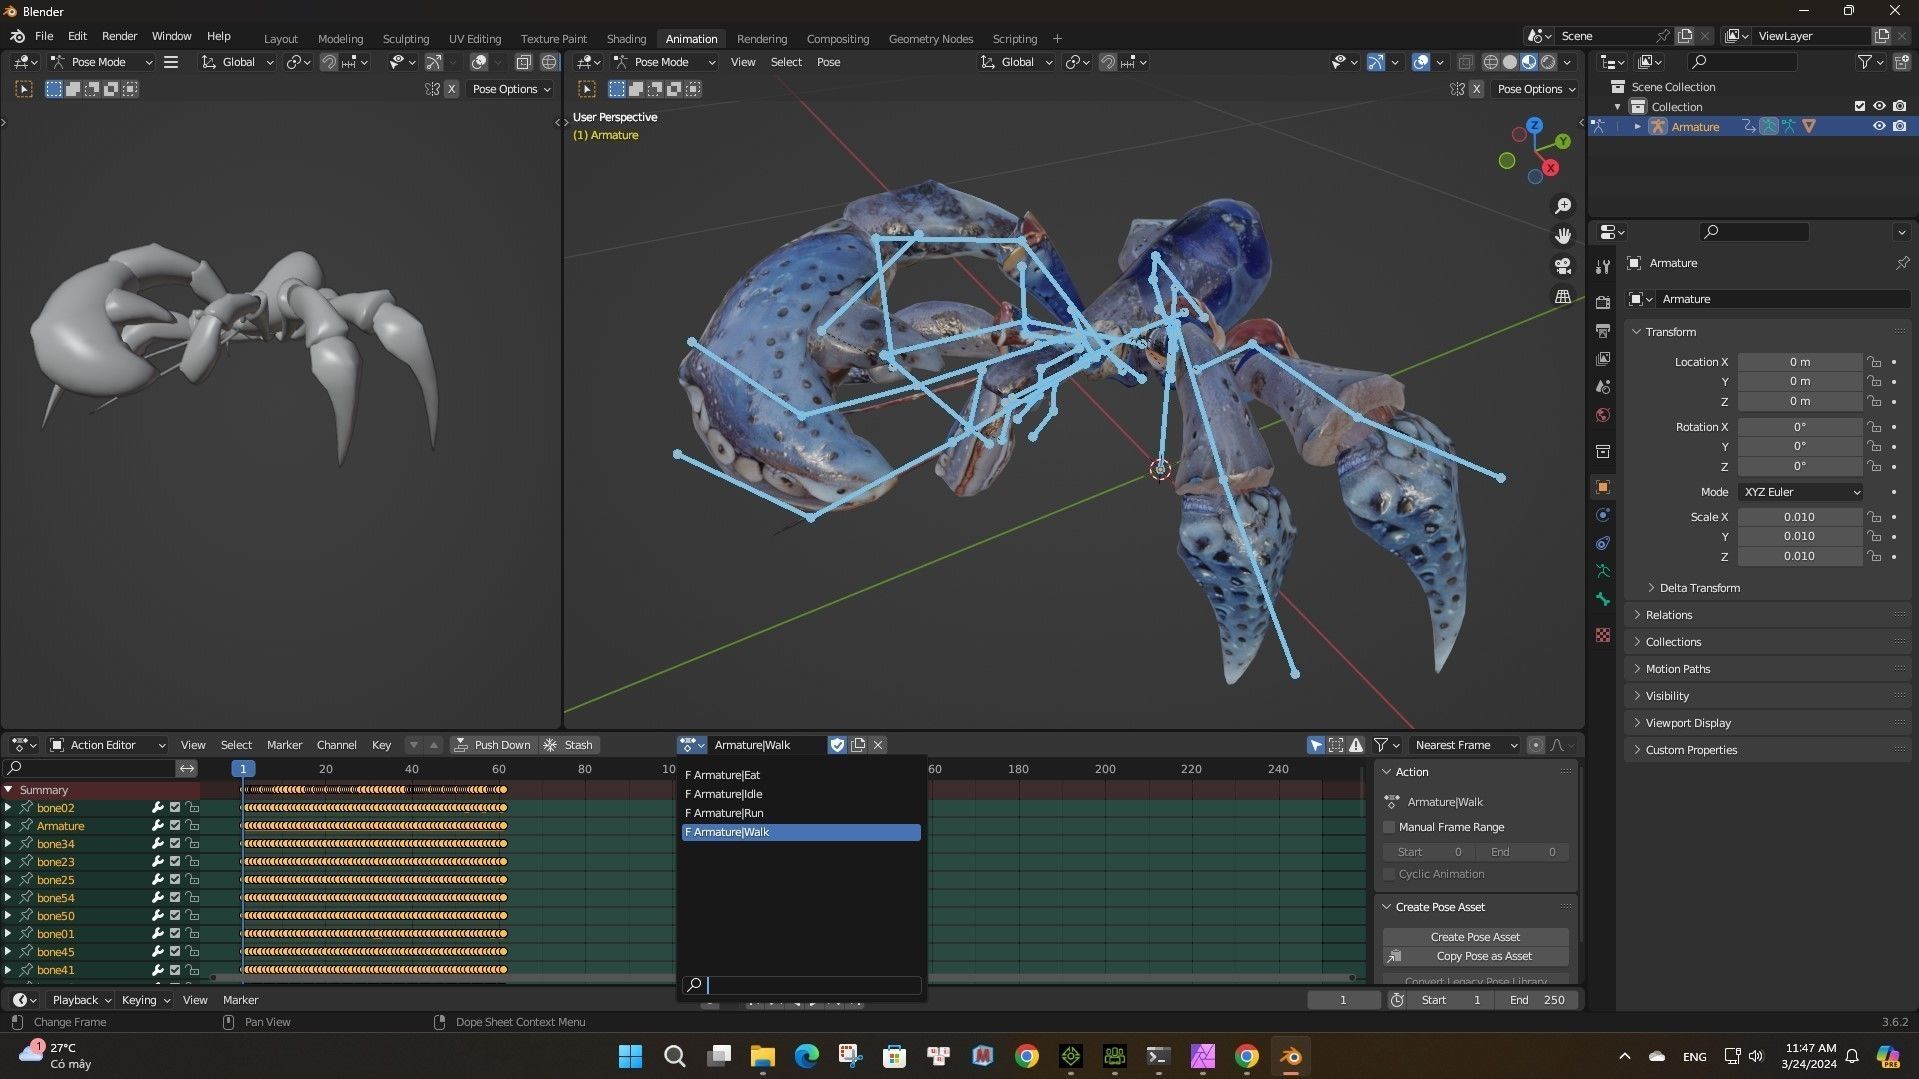
Task: Select rendered viewport shading
Action: point(1548,62)
